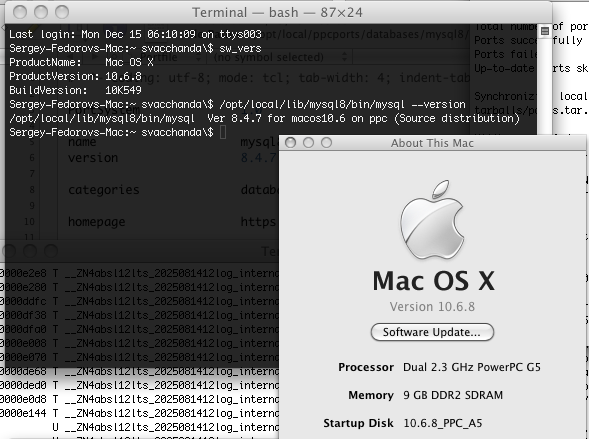This screenshot has height=439, width=589.
Task: Click the Terminal cursor at the last prompt
Action: tap(223, 132)
